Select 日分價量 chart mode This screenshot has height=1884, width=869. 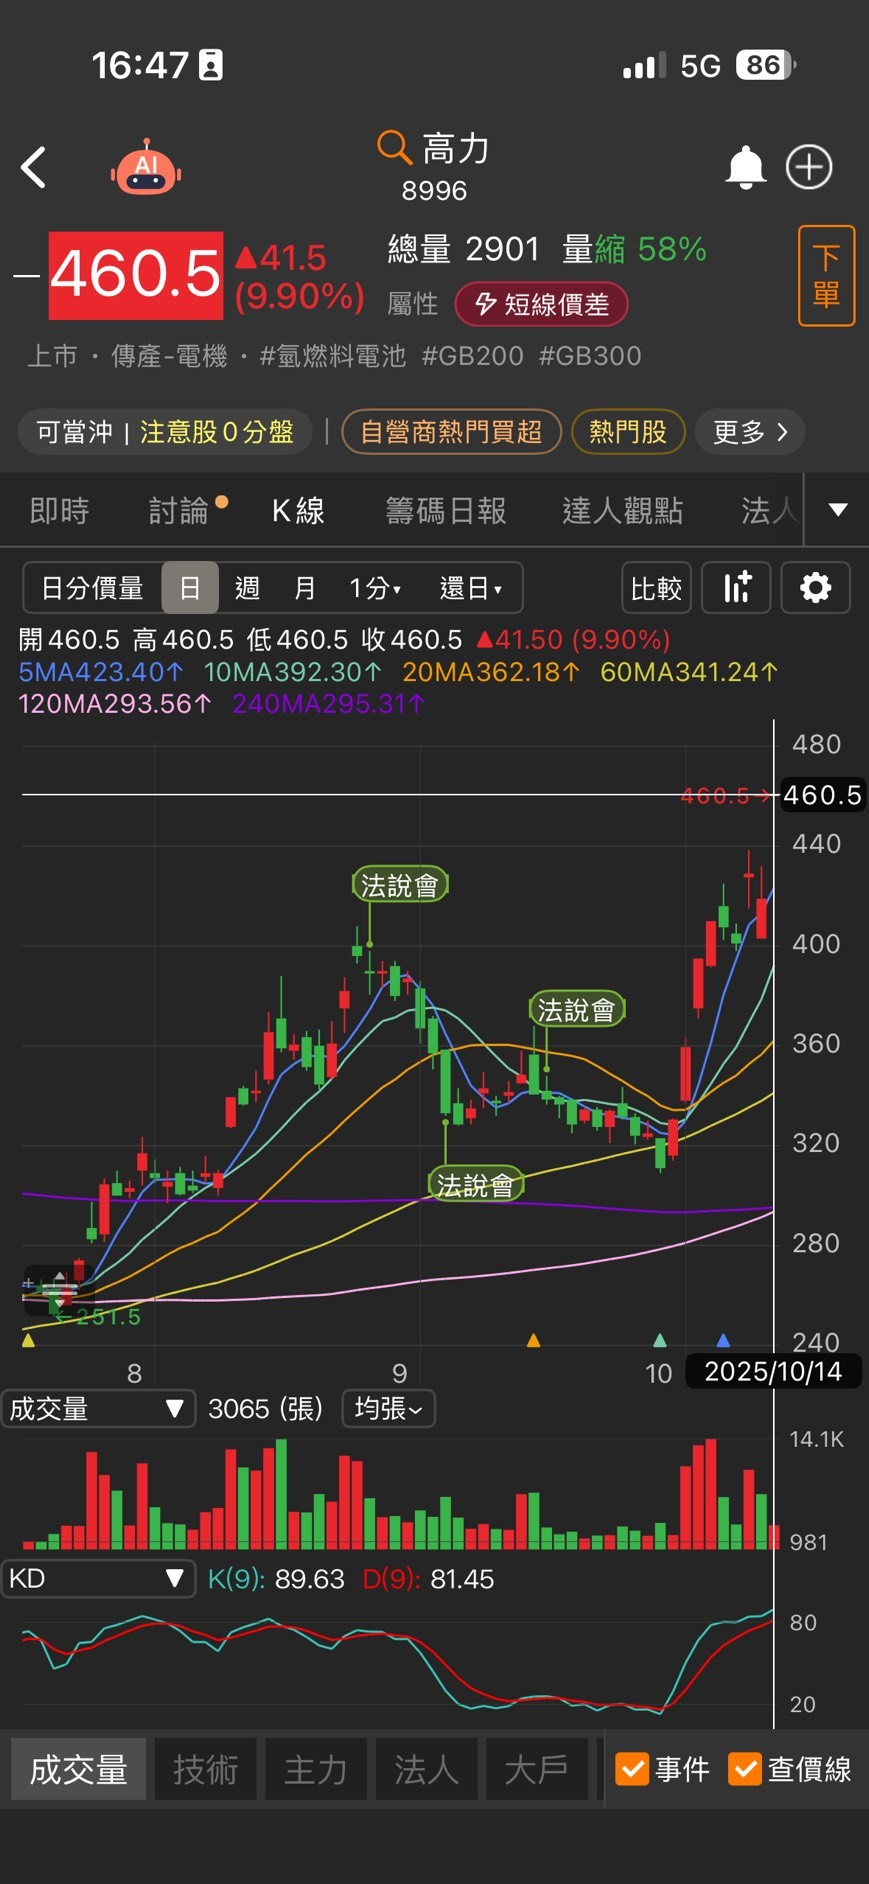point(93,588)
